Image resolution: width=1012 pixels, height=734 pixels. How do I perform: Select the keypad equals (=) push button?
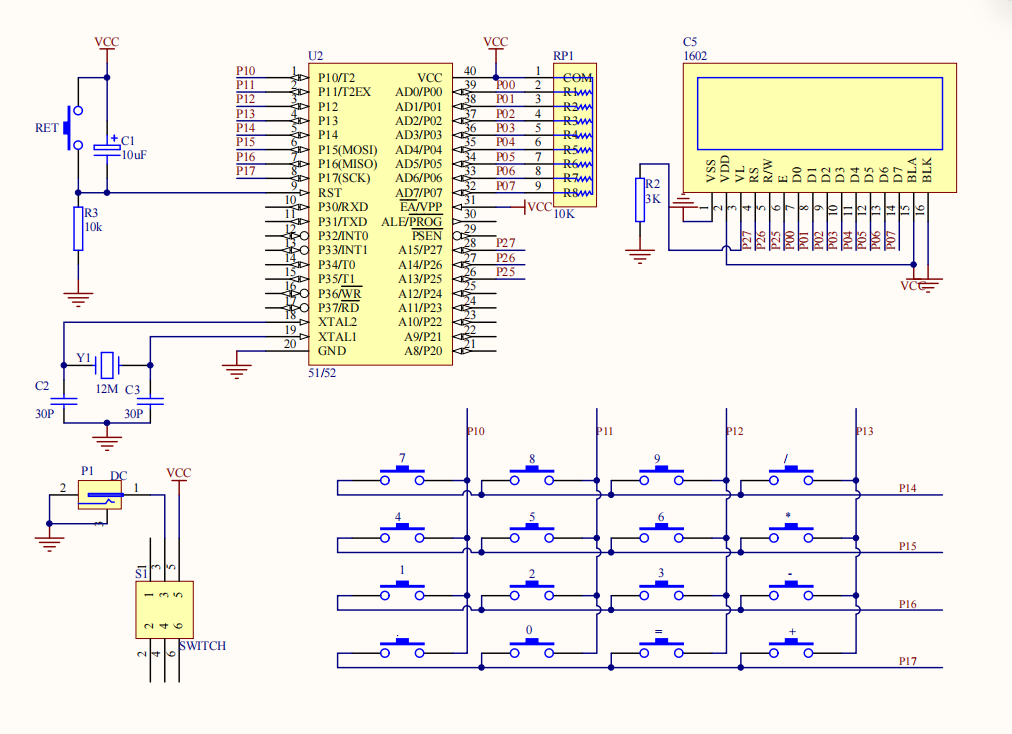[x=662, y=648]
